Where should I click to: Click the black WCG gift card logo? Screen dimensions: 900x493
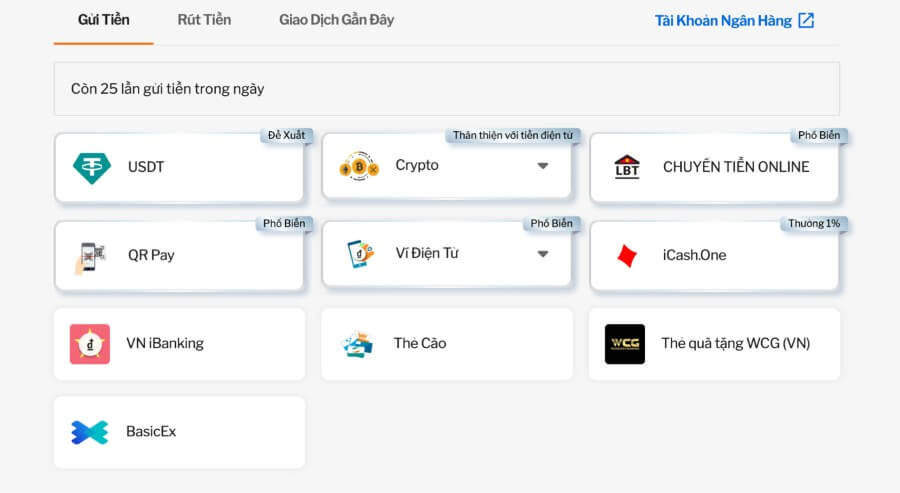[x=625, y=344]
